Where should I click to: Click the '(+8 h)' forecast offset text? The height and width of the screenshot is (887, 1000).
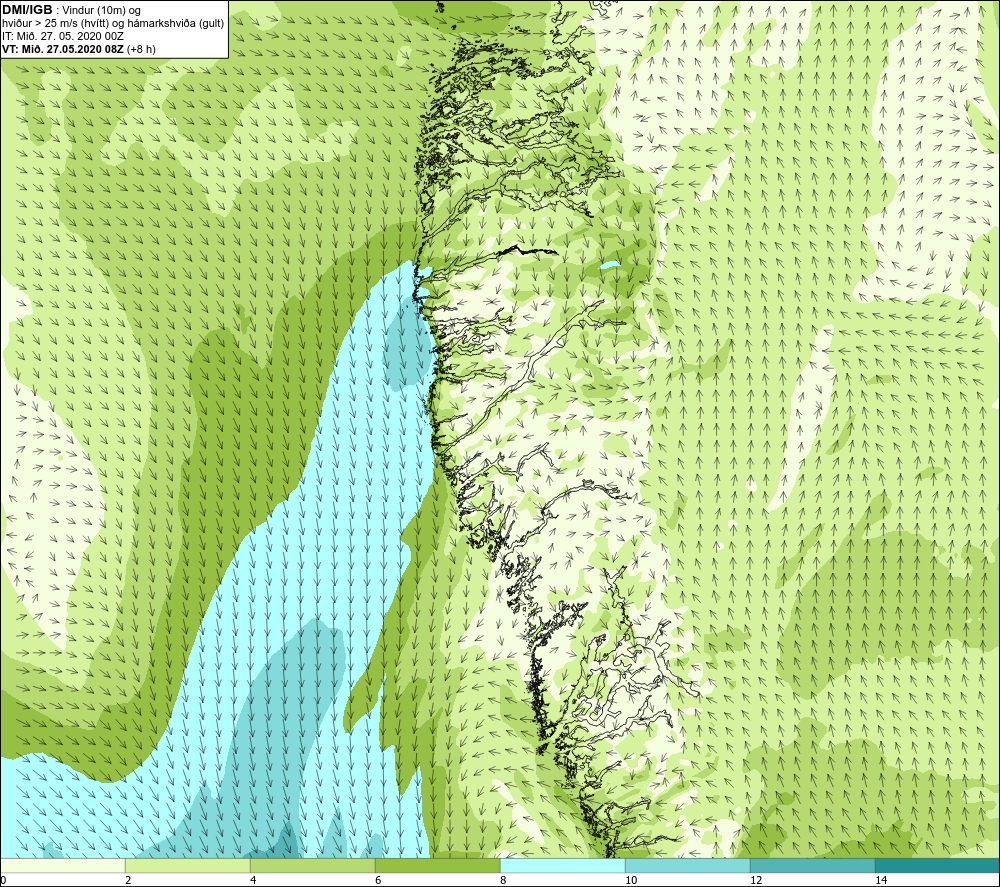(x=141, y=49)
